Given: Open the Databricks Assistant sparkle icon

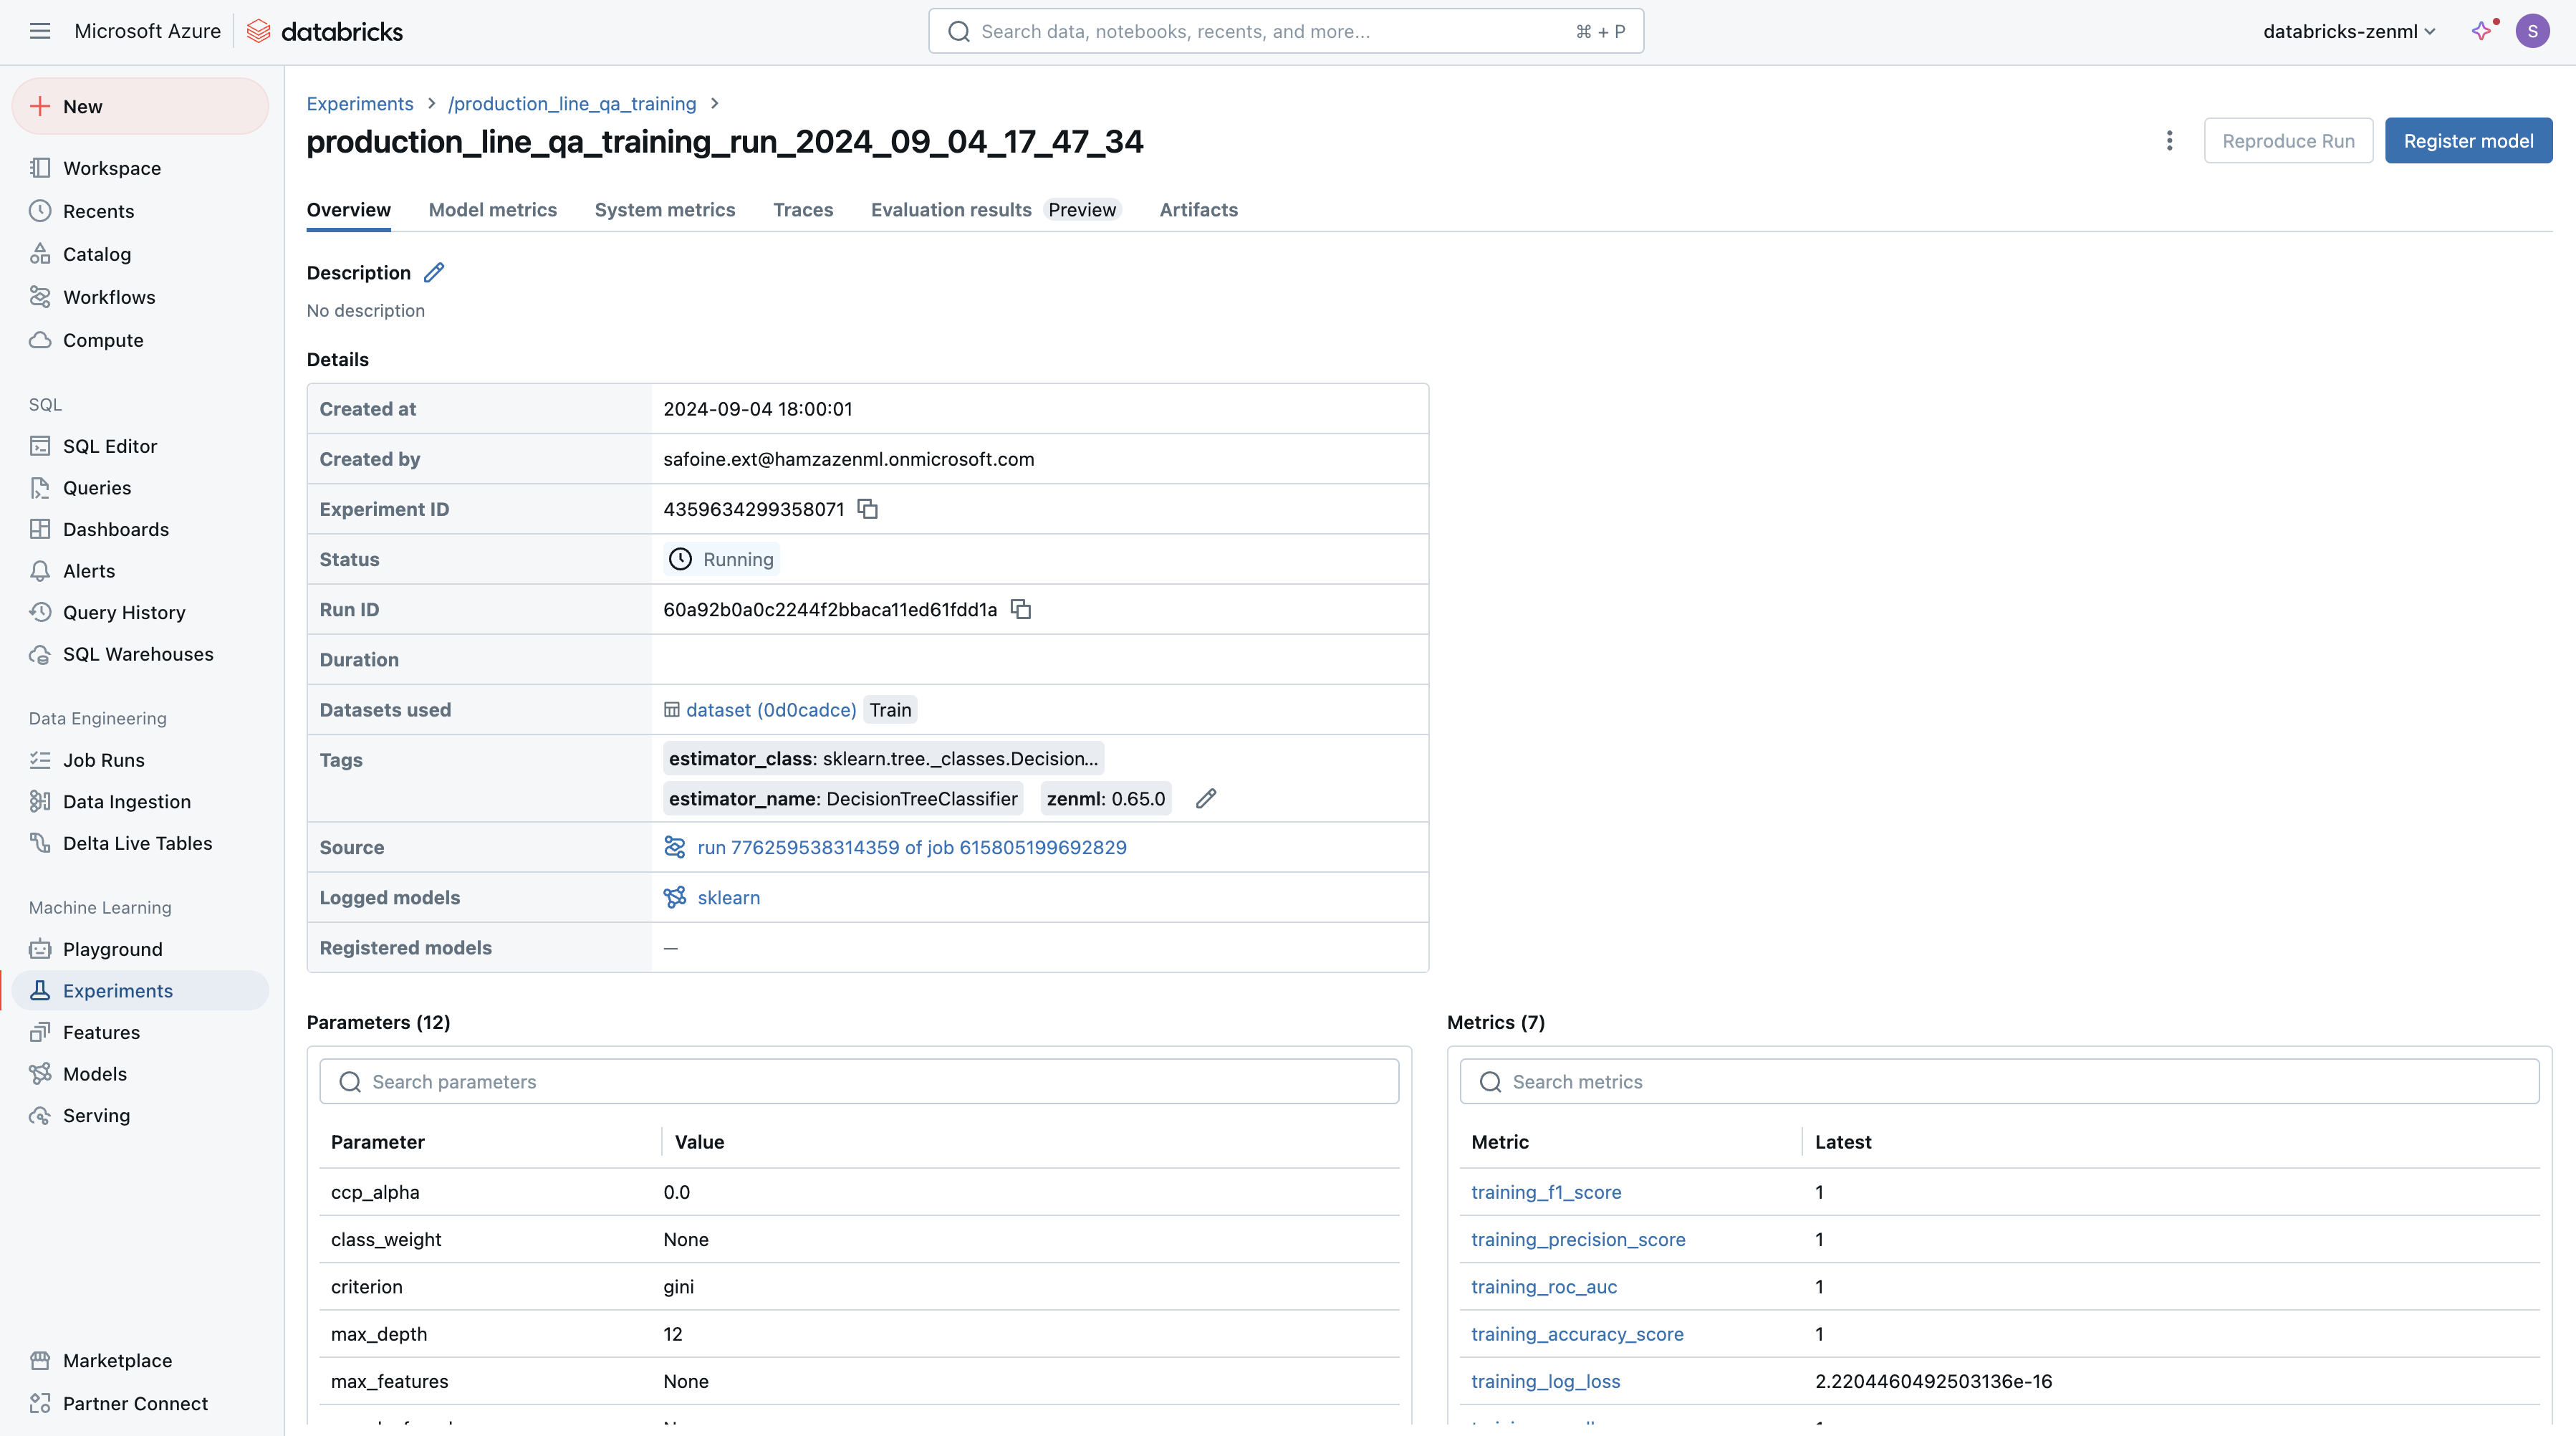Looking at the screenshot, I should pos(2482,31).
